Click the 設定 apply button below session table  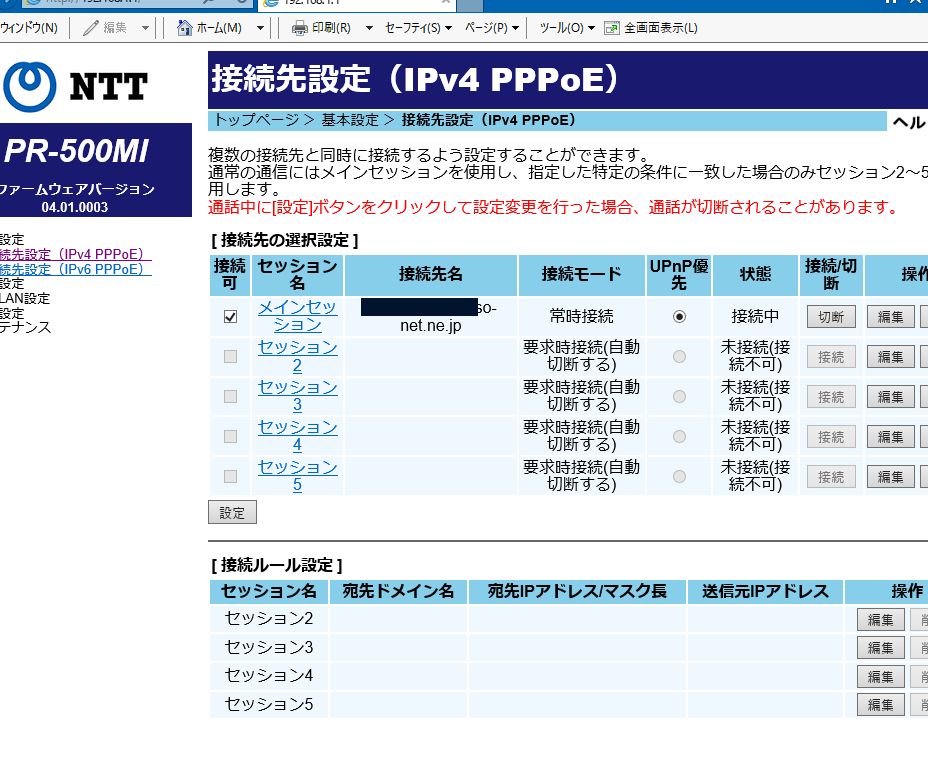pos(232,512)
